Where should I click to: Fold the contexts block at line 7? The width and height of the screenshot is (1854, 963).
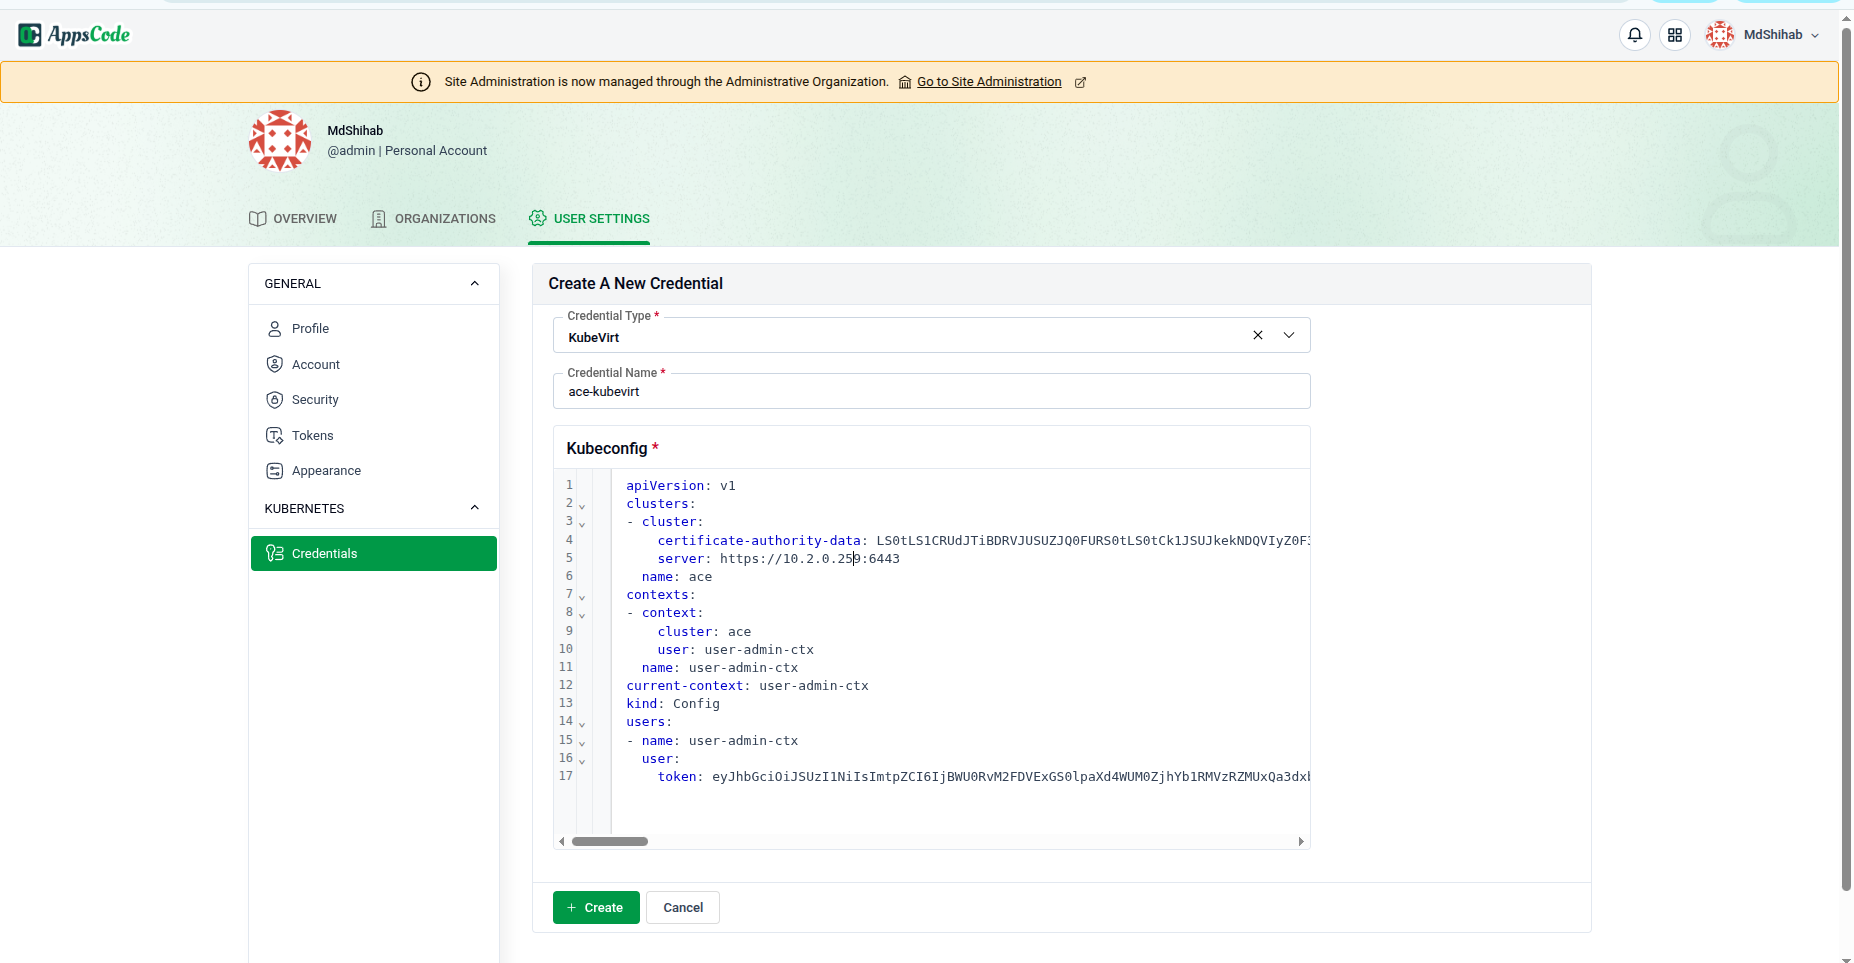(582, 596)
